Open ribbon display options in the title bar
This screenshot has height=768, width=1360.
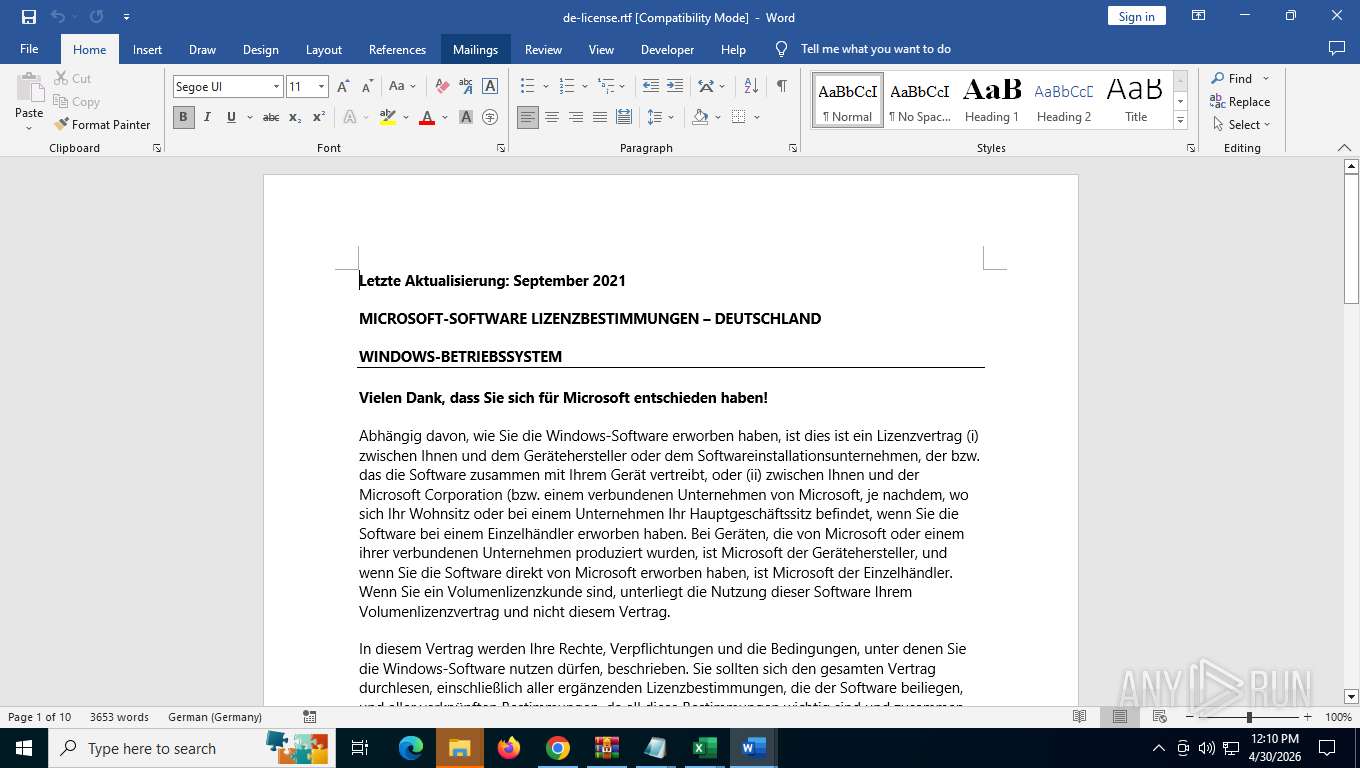click(x=1199, y=16)
